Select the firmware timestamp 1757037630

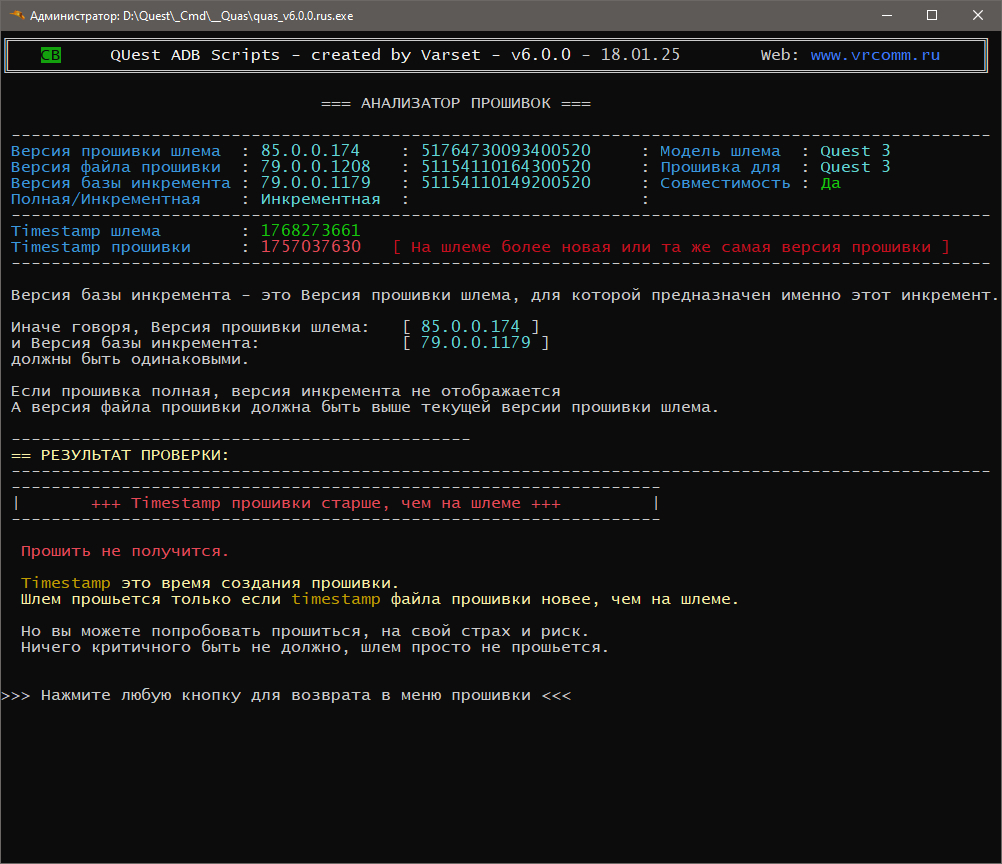click(x=310, y=247)
